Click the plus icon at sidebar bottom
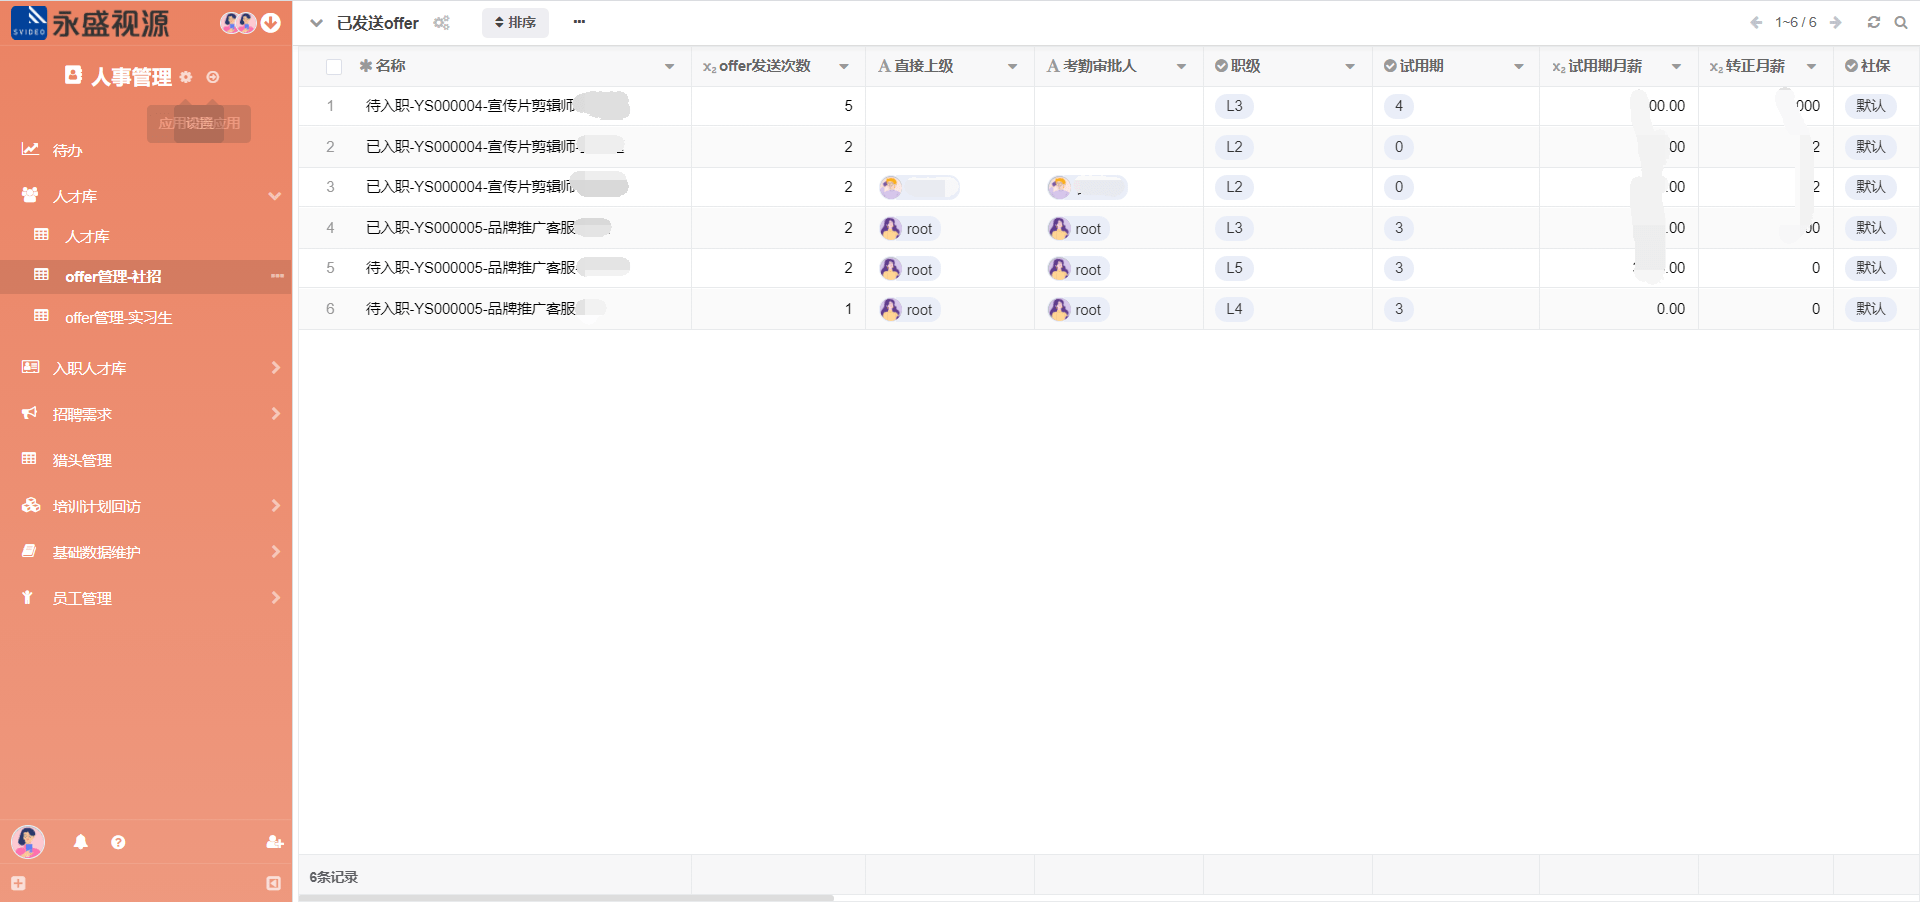This screenshot has width=1920, height=902. click(18, 883)
